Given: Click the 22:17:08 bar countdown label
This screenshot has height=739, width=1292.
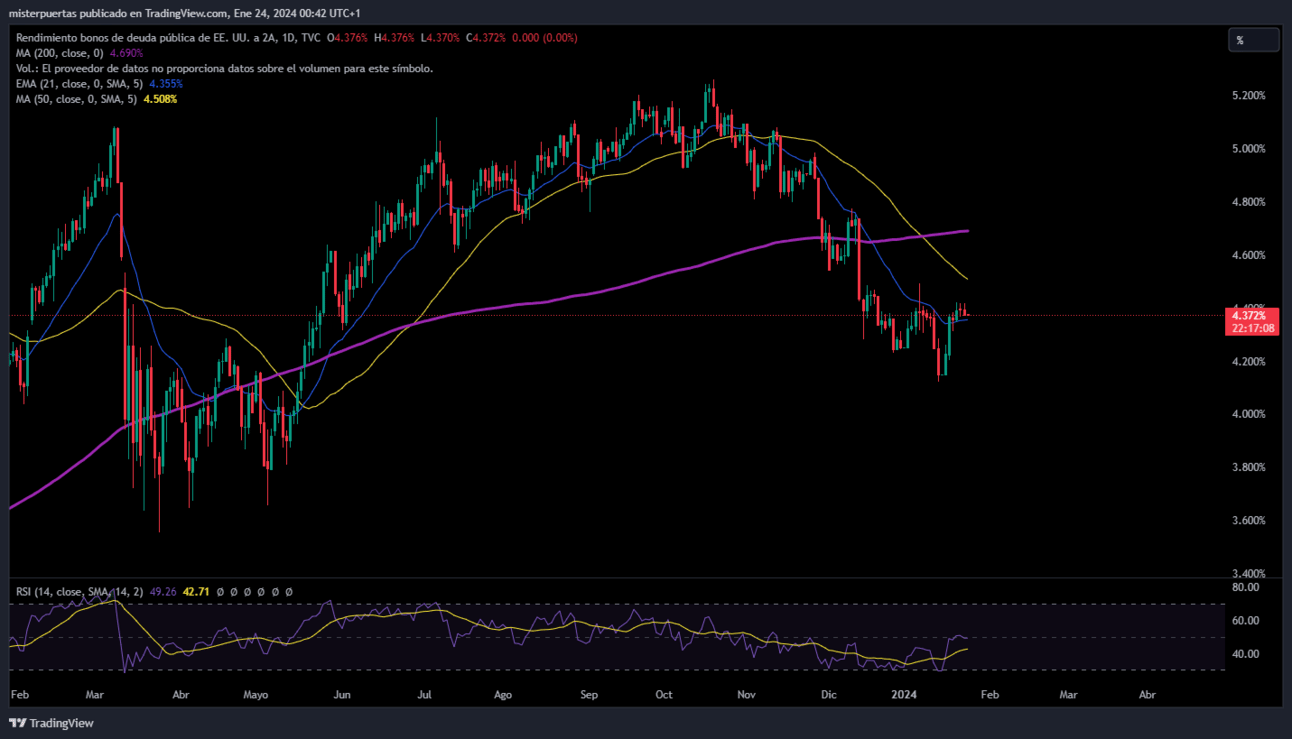Looking at the screenshot, I should click(1253, 328).
